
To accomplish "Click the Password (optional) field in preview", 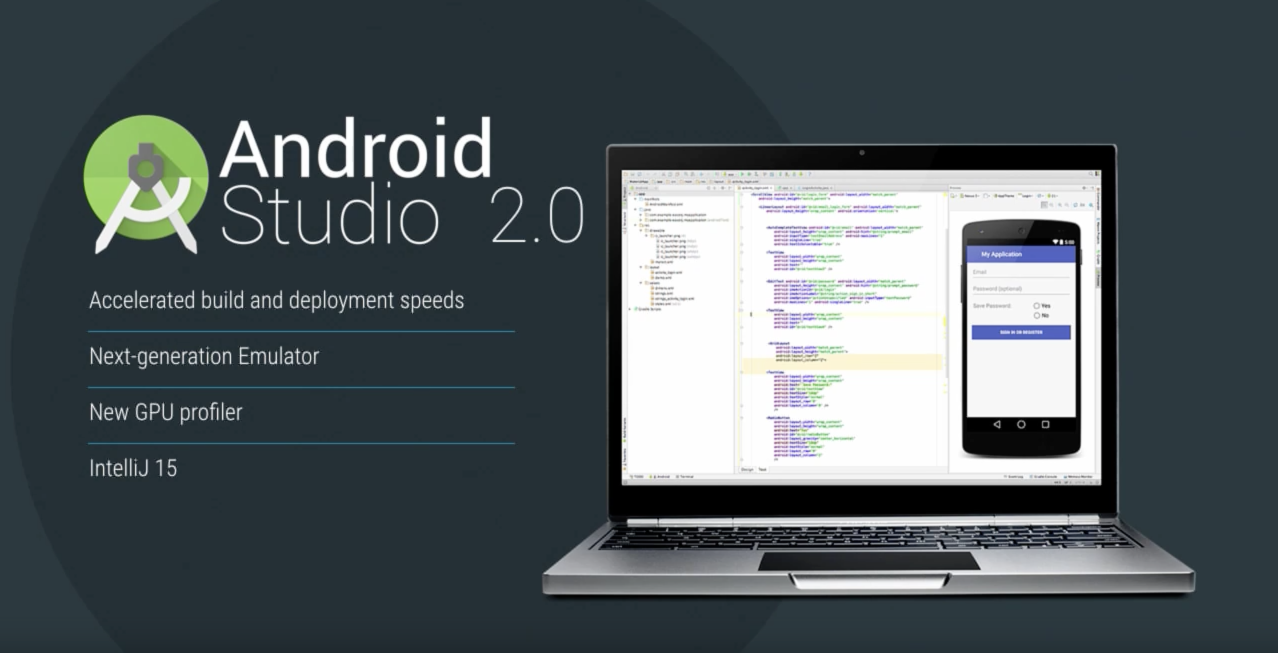I will coord(1020,289).
